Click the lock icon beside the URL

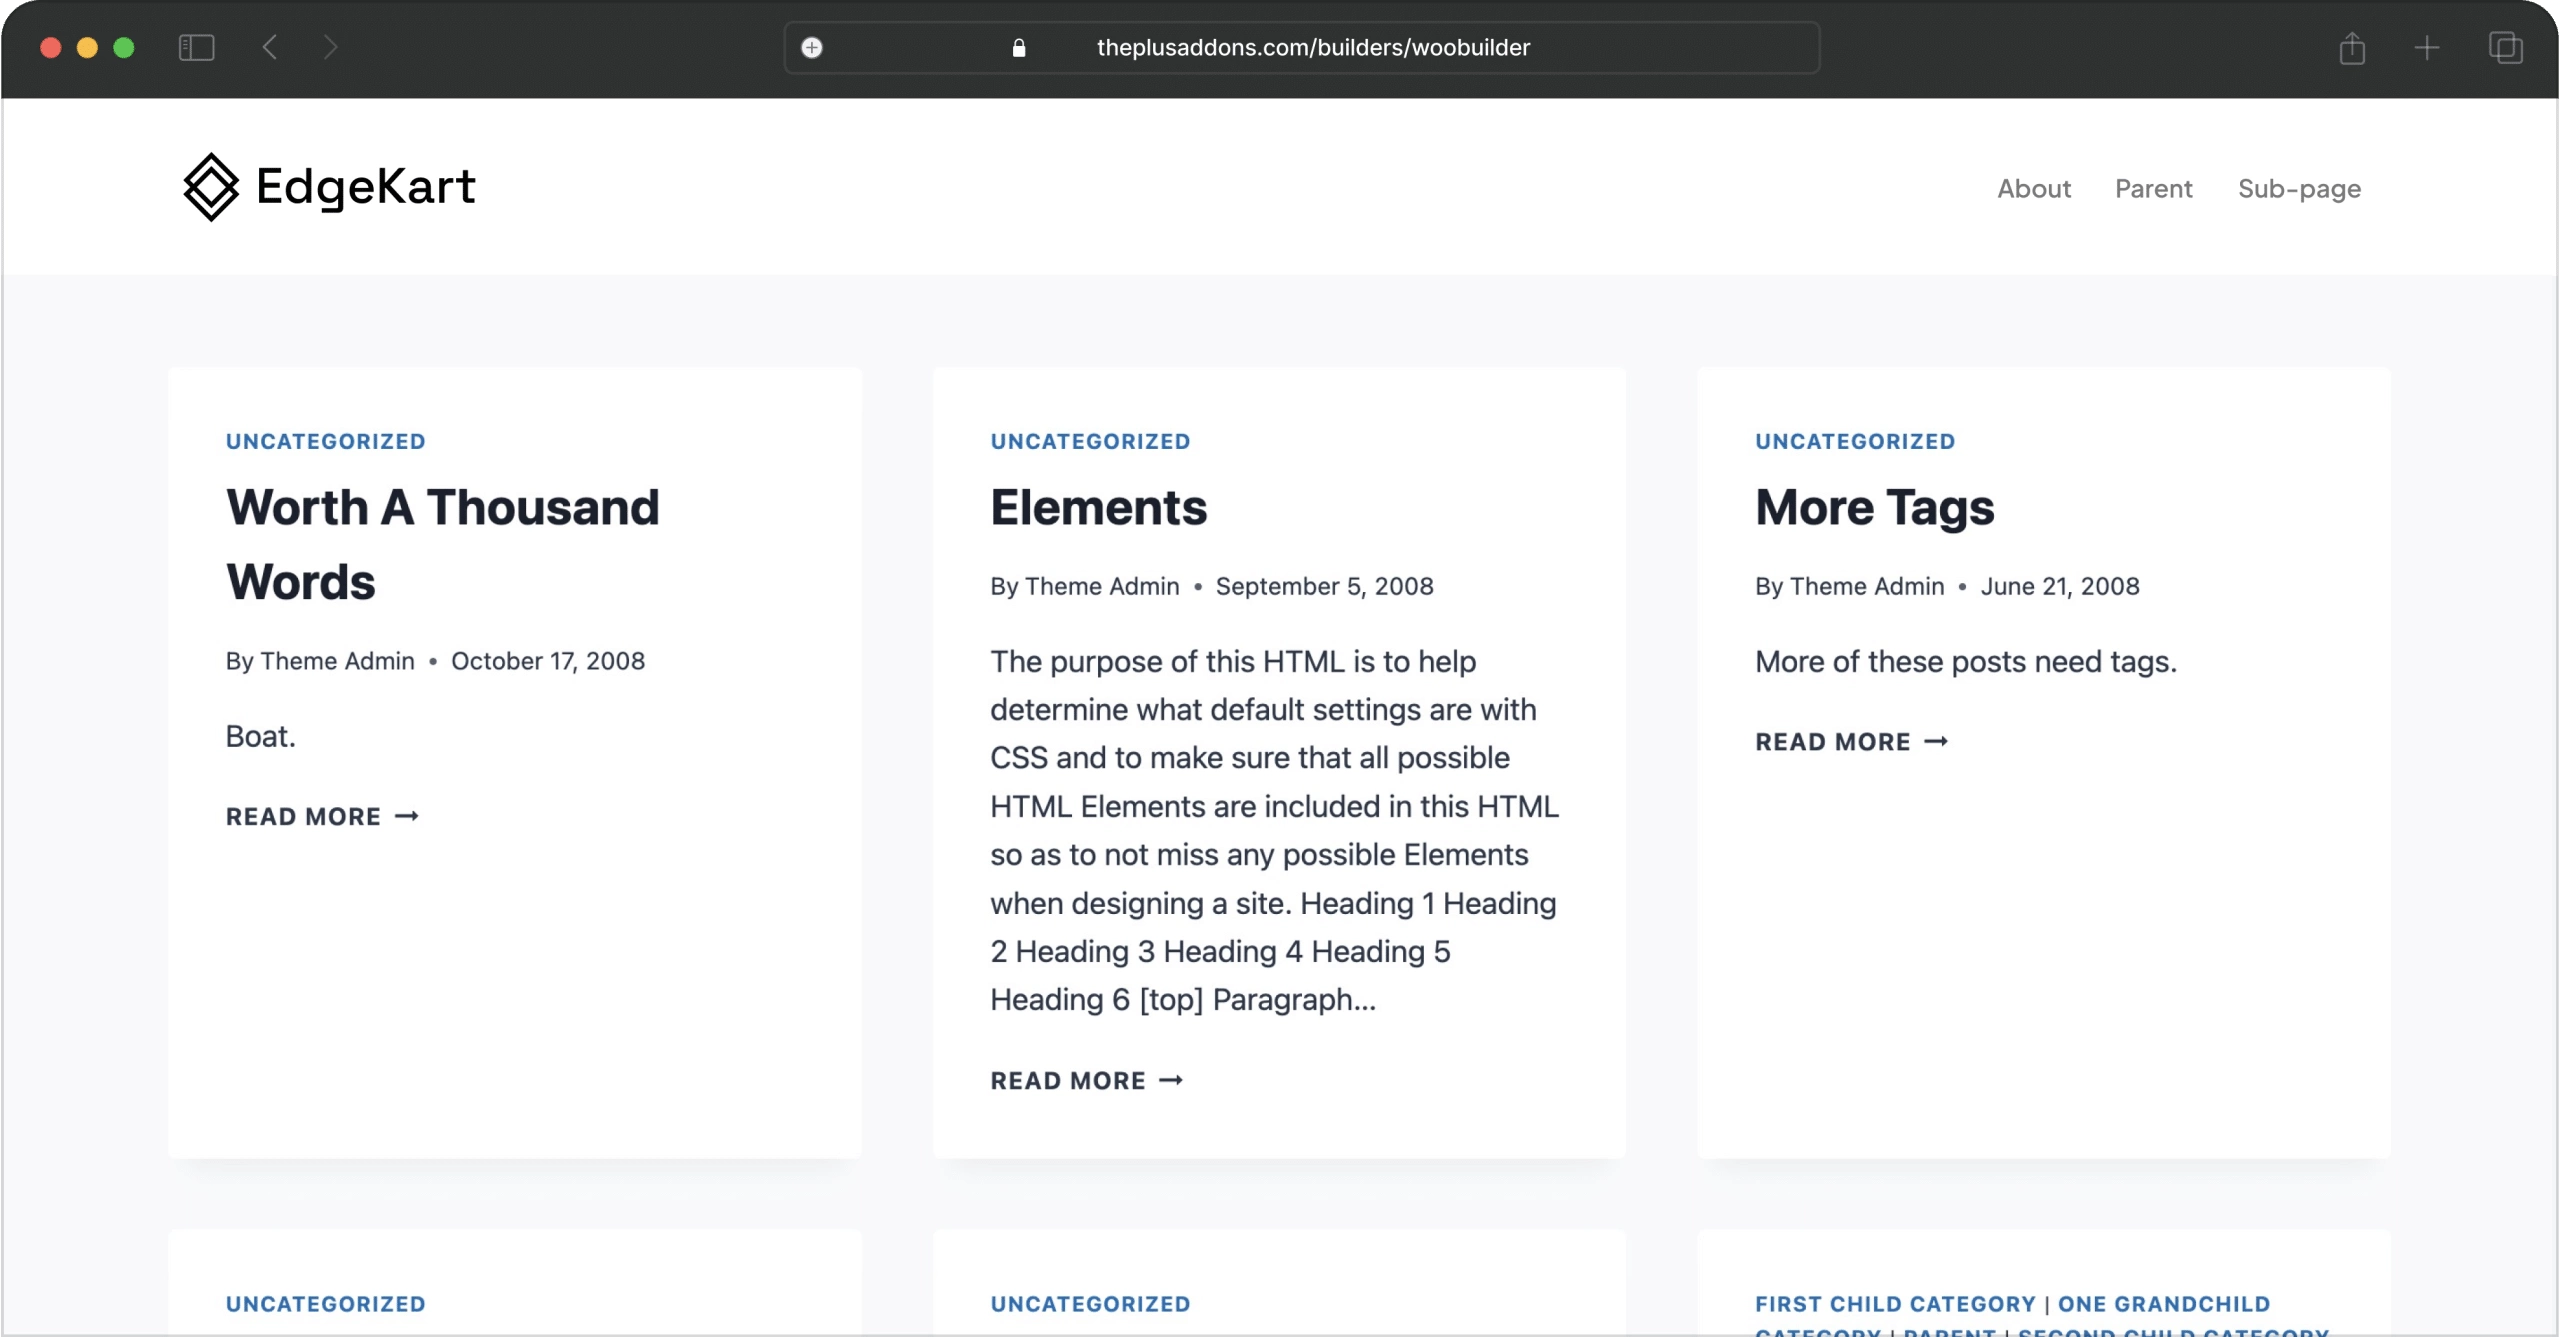click(1019, 47)
